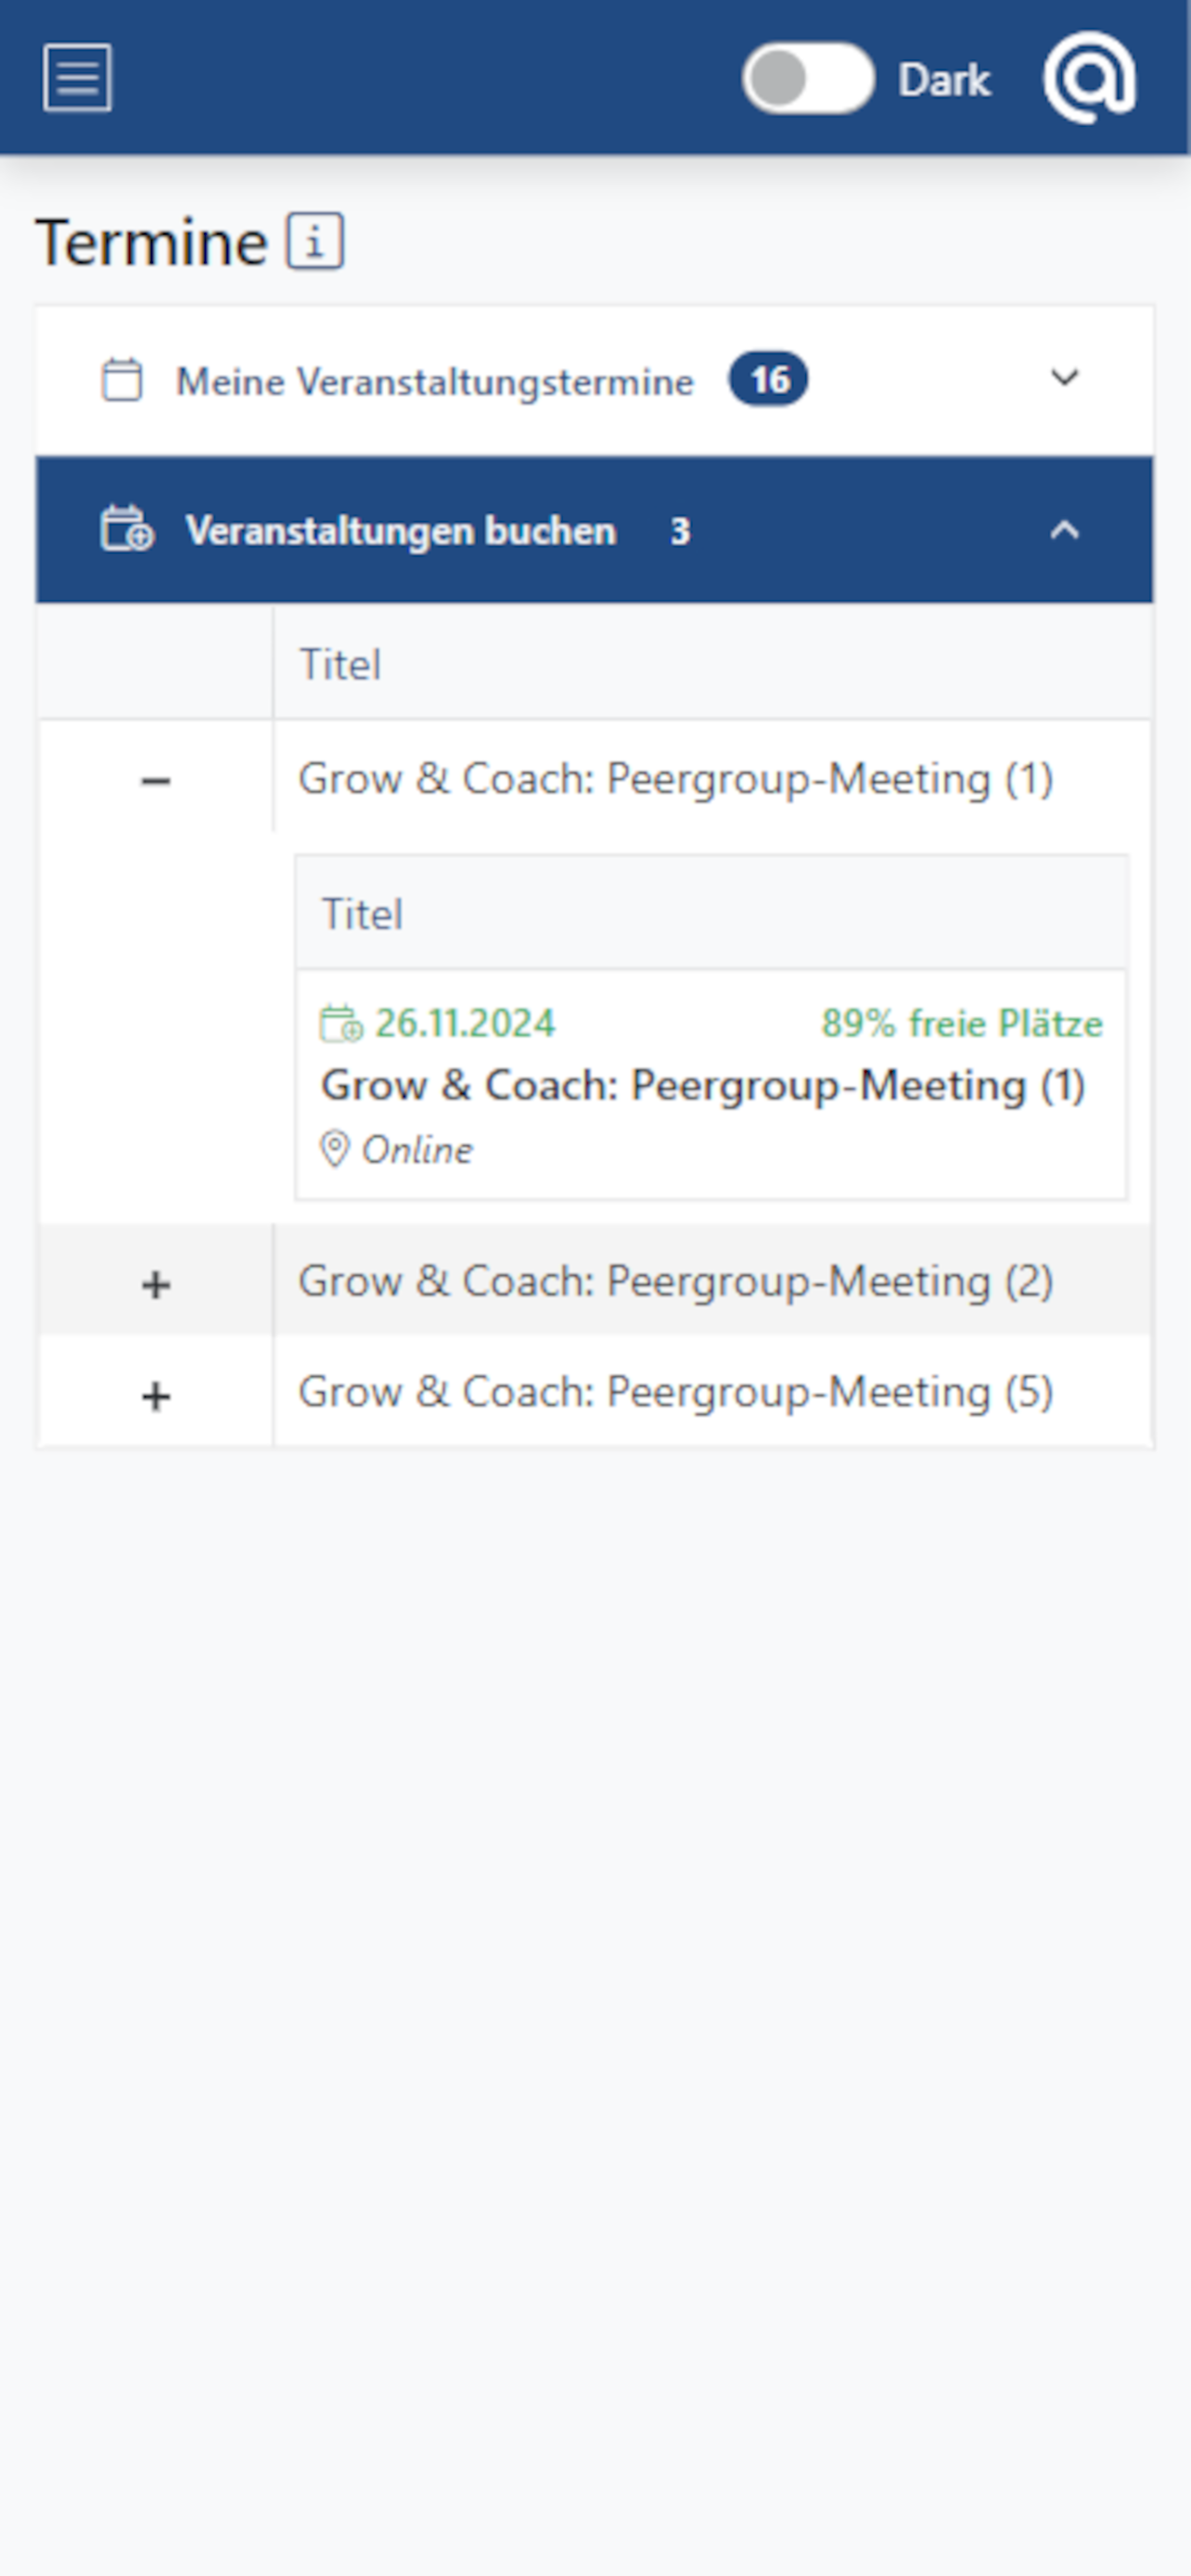Open the hamburger menu icon
The image size is (1191, 2576).
77,77
